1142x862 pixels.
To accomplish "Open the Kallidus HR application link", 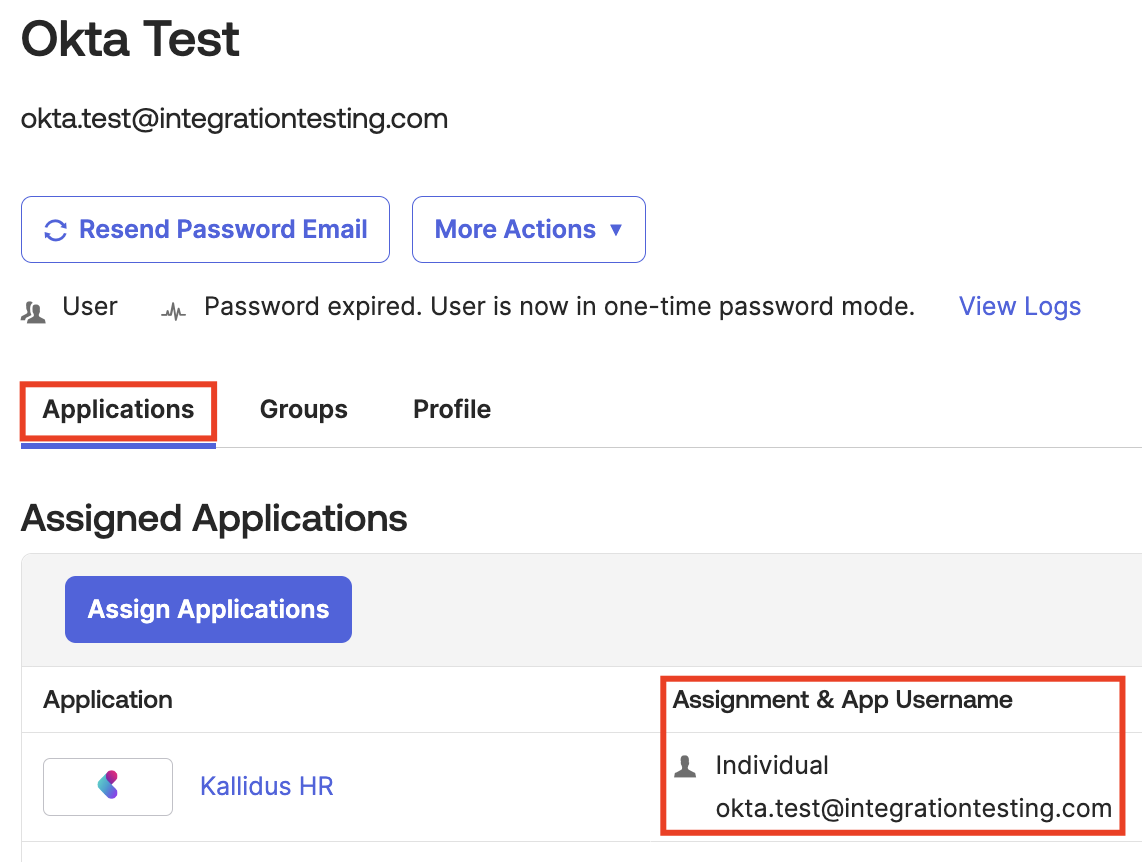I will pyautogui.click(x=266, y=786).
